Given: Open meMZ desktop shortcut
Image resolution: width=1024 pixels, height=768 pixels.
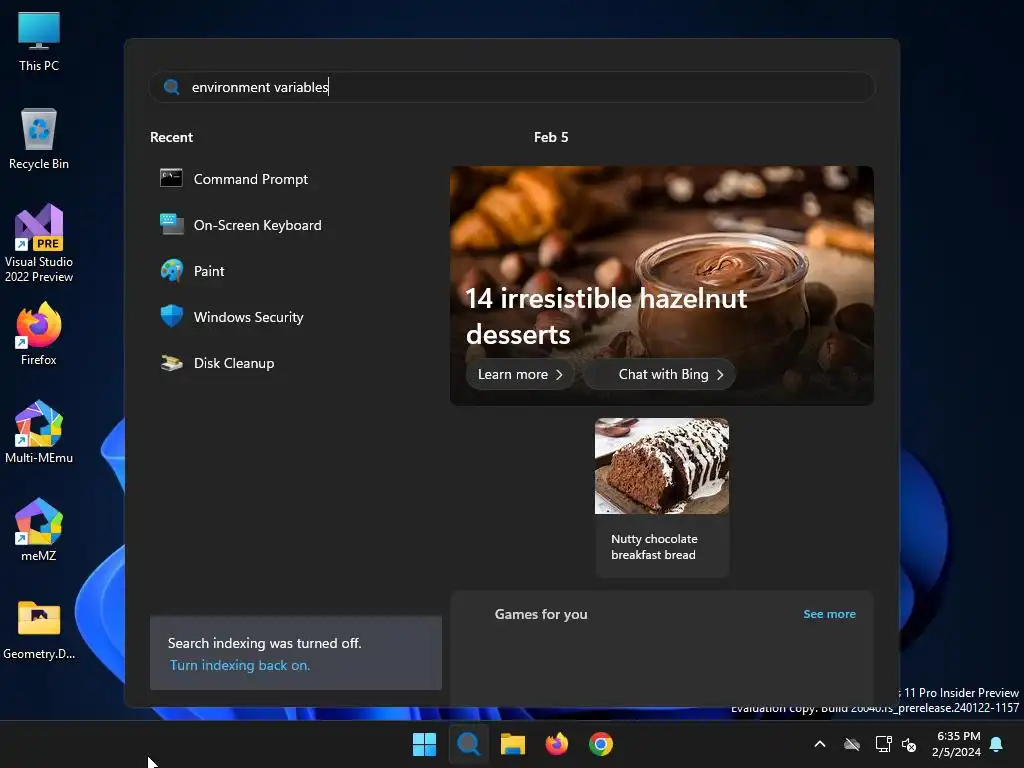Looking at the screenshot, I should (x=39, y=530).
